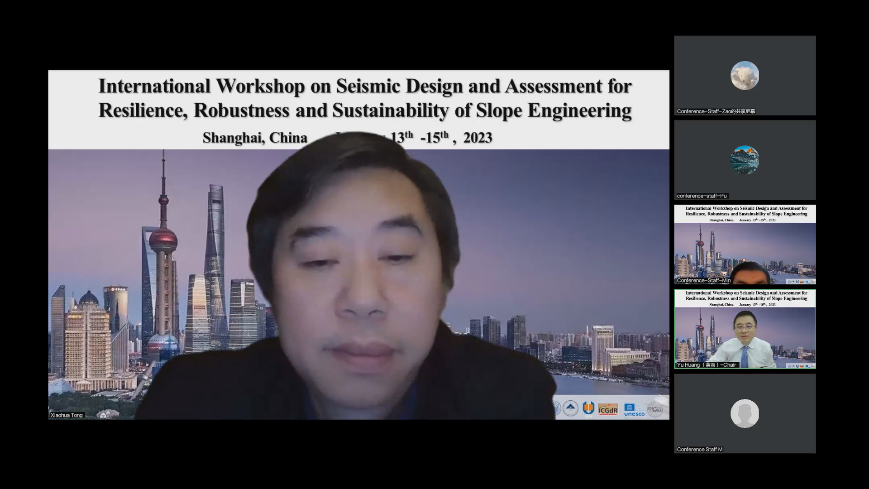869x489 pixels.
Task: Select the landscape avatar in the second participant tile
Action: 744,159
